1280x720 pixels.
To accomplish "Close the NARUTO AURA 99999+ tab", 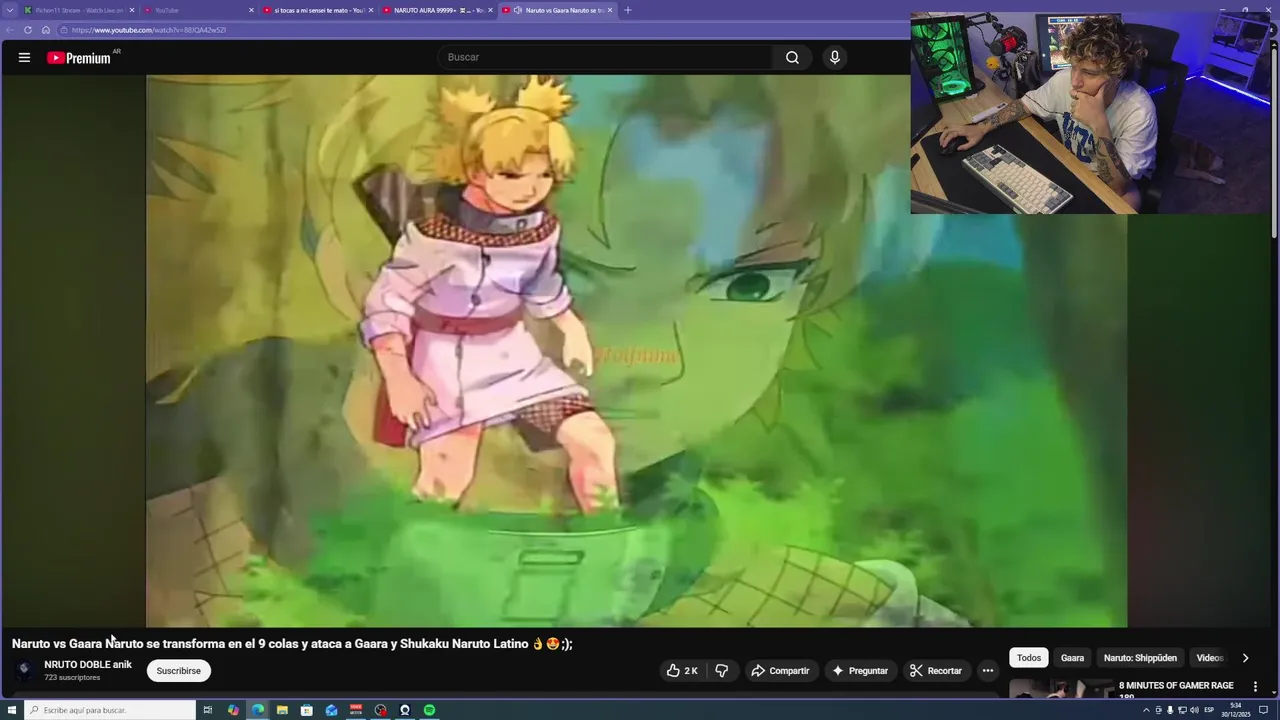I will (490, 10).
